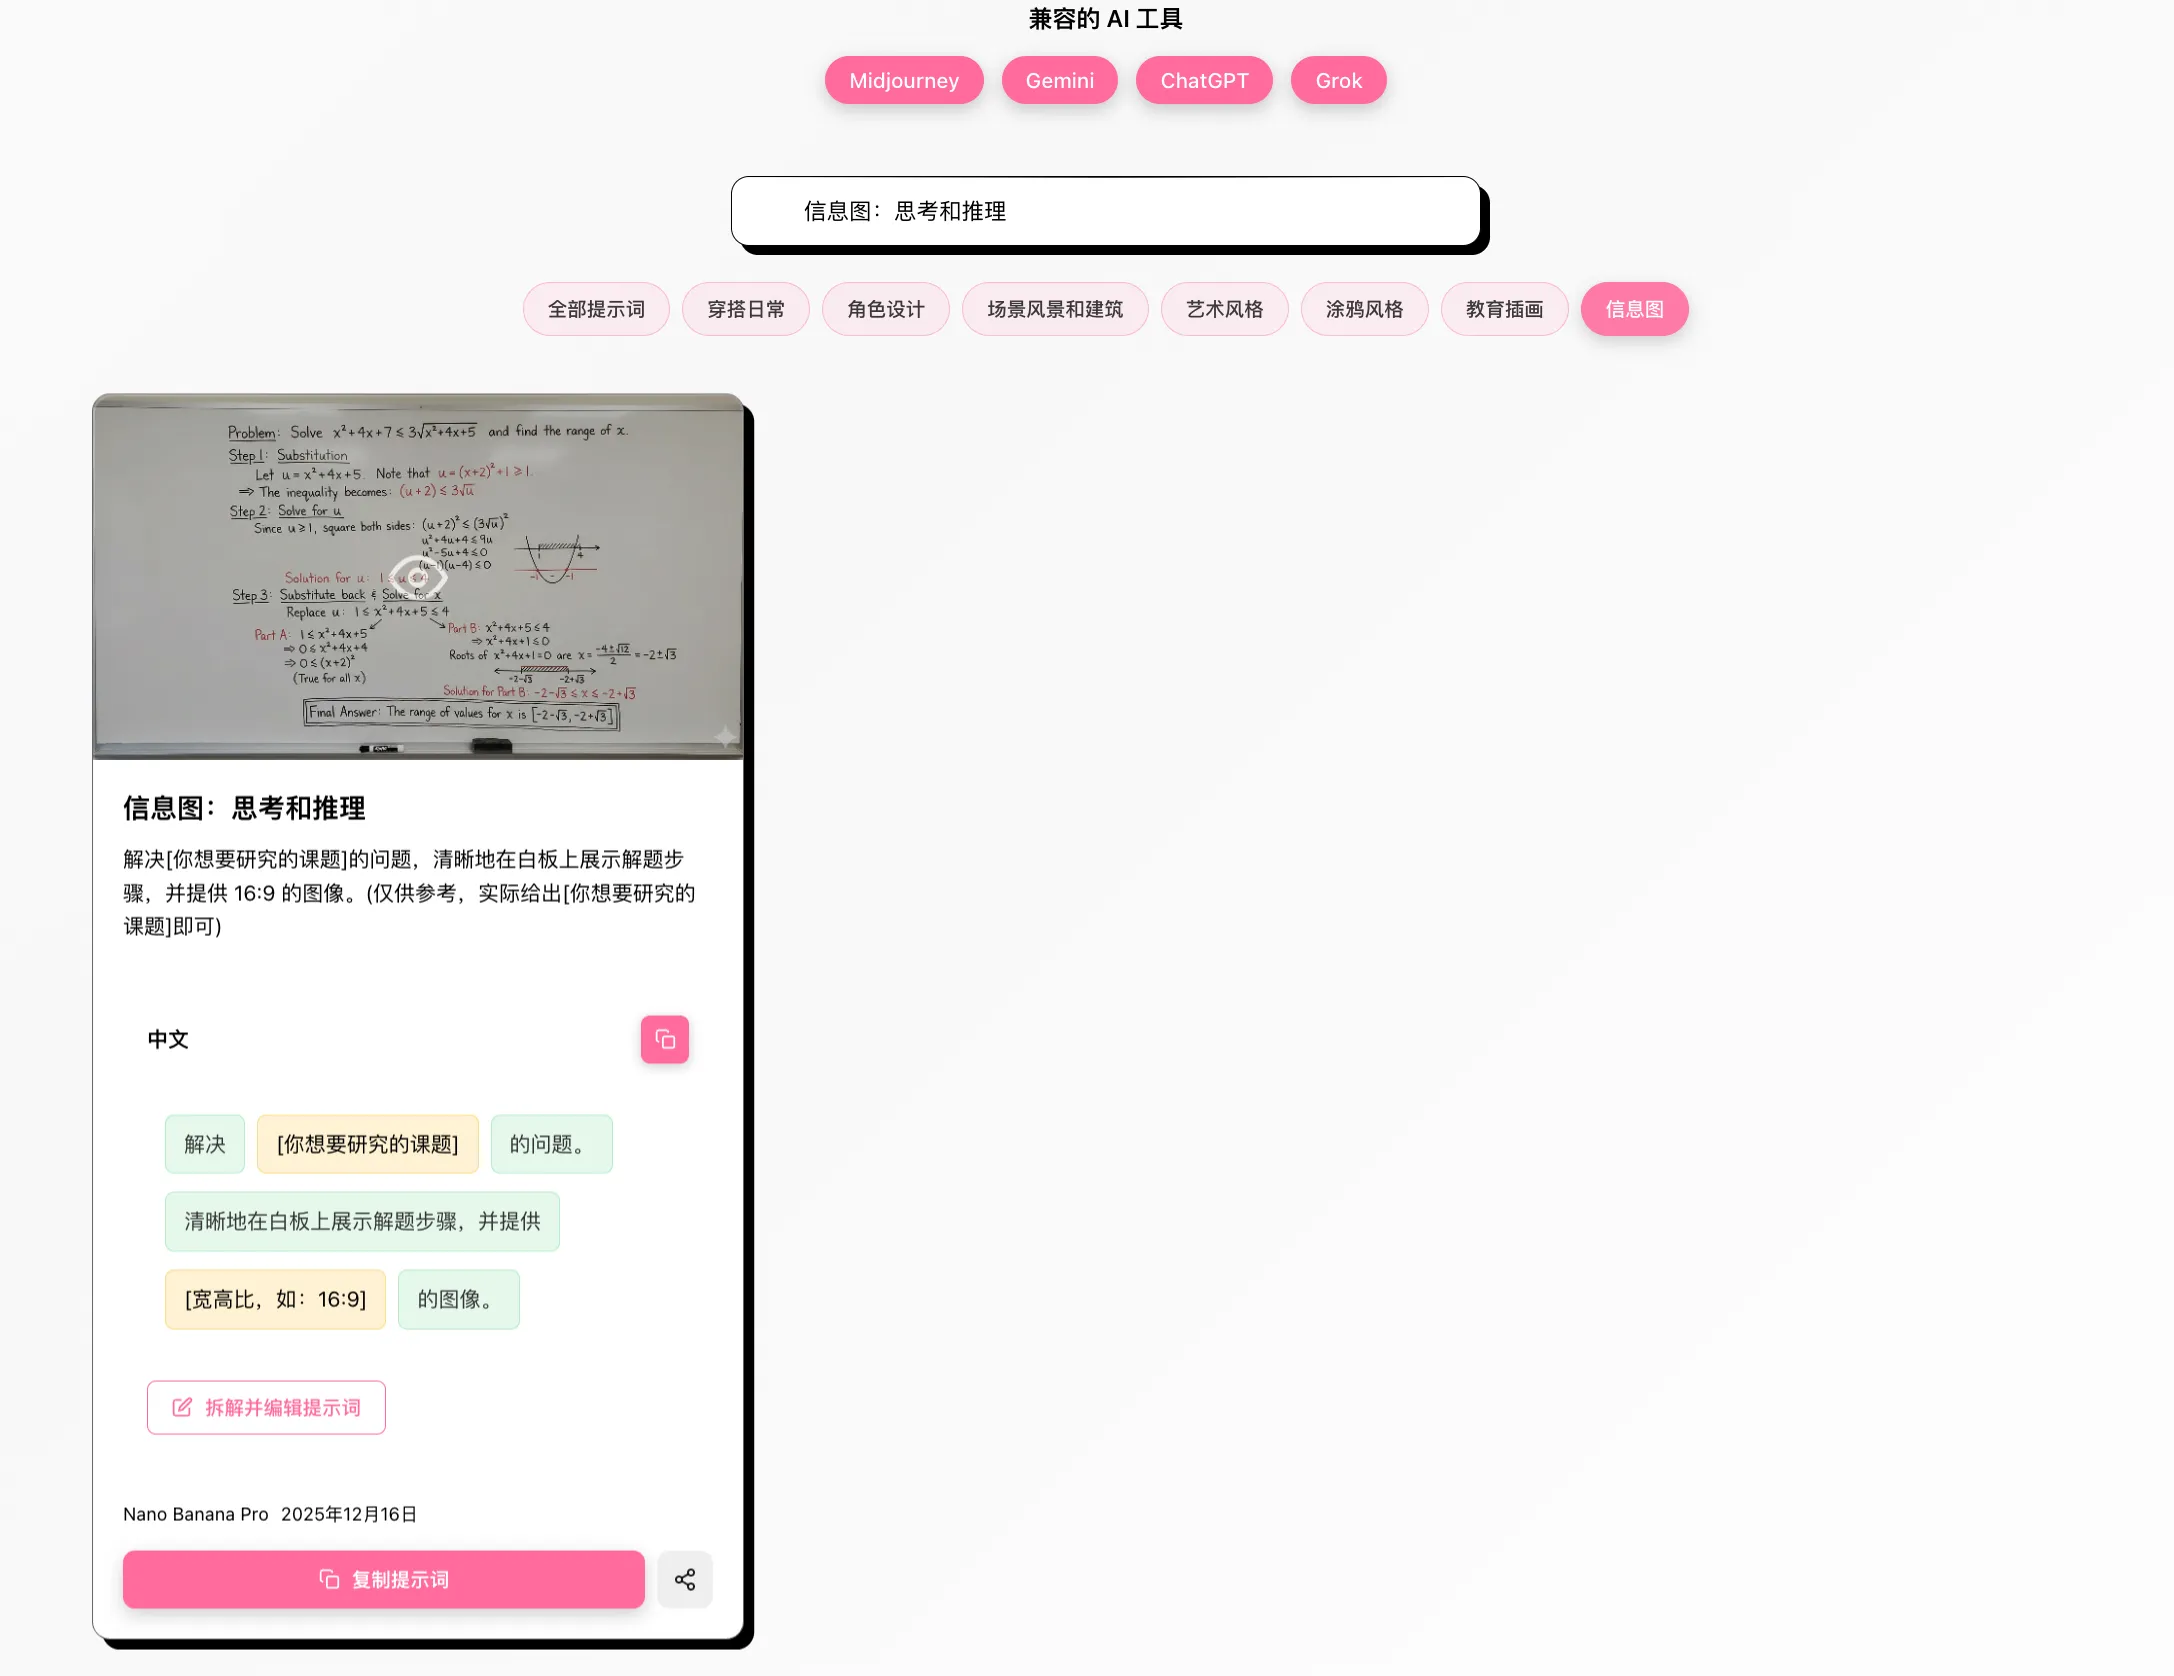Click the 信息图：思考和推理 search field
Image resolution: width=2174 pixels, height=1676 pixels.
pos(1107,211)
